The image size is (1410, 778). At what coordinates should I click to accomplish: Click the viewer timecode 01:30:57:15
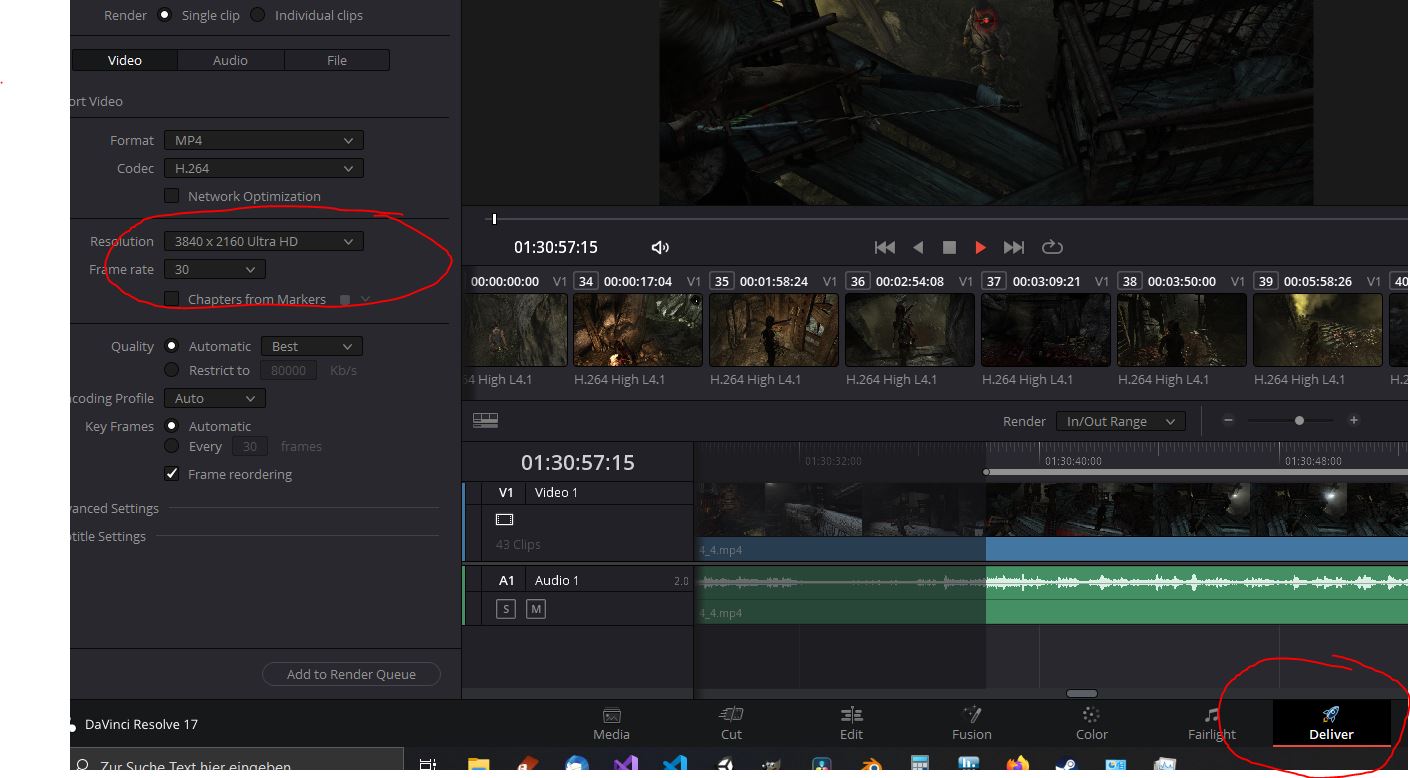[x=556, y=247]
